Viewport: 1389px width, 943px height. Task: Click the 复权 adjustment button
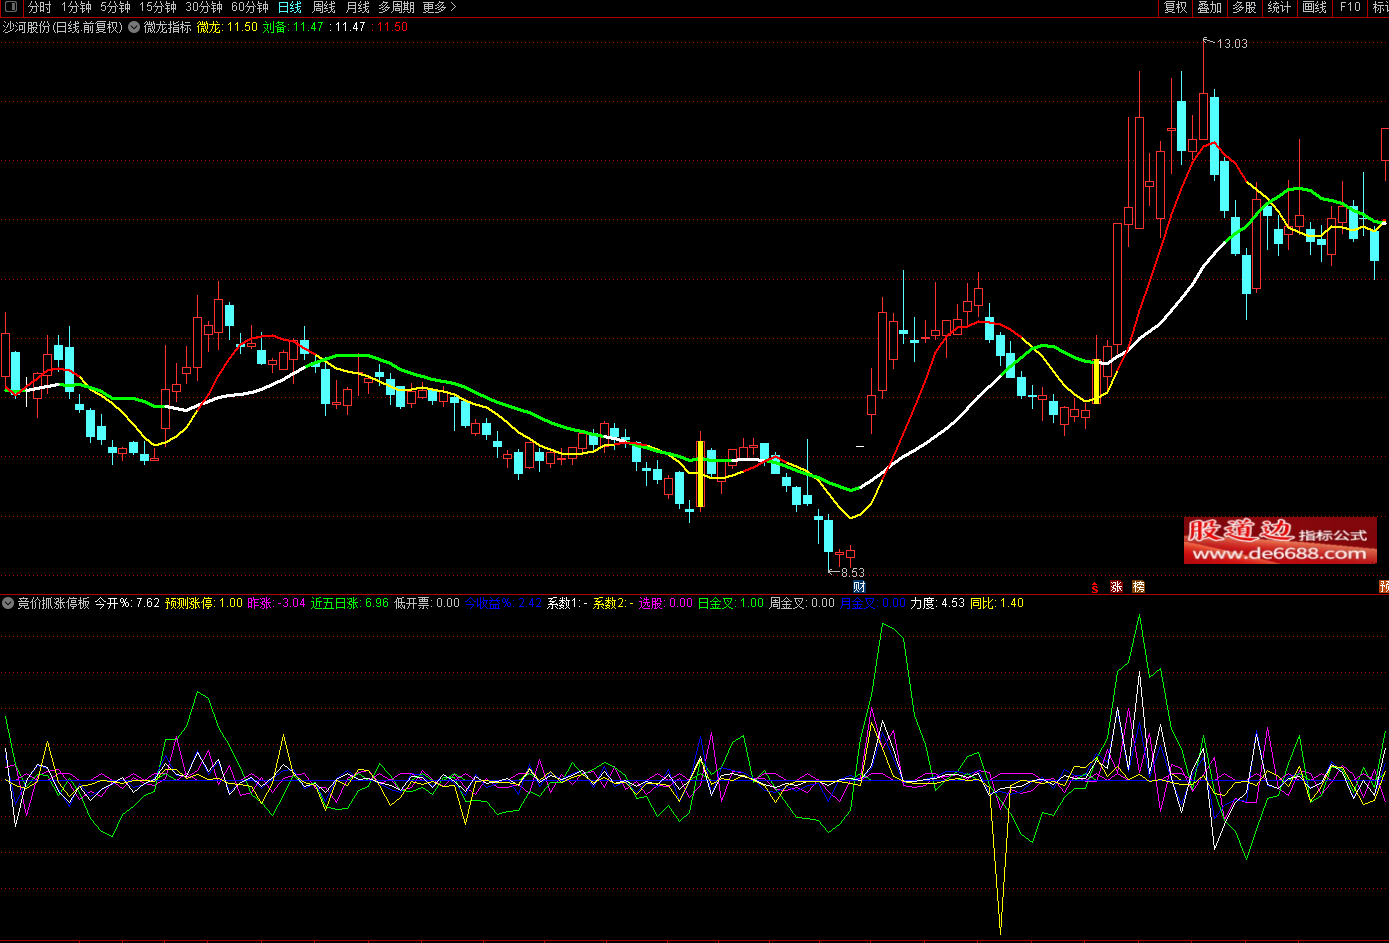click(x=1175, y=7)
